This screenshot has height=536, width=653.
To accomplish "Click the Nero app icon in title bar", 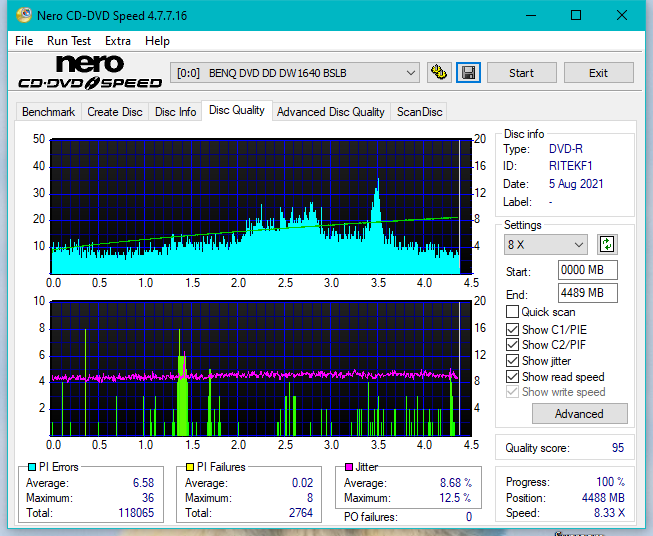I will pos(24,15).
